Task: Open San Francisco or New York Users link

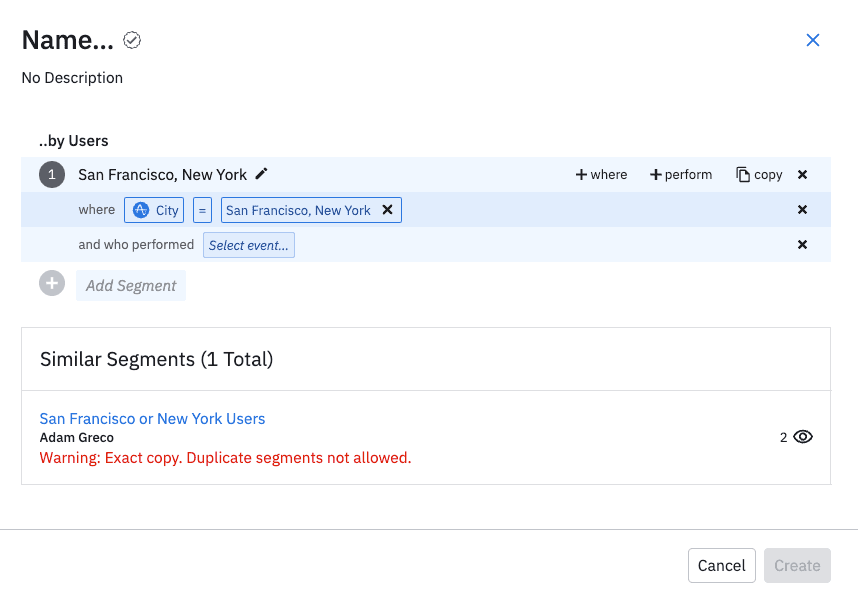Action: tap(152, 419)
